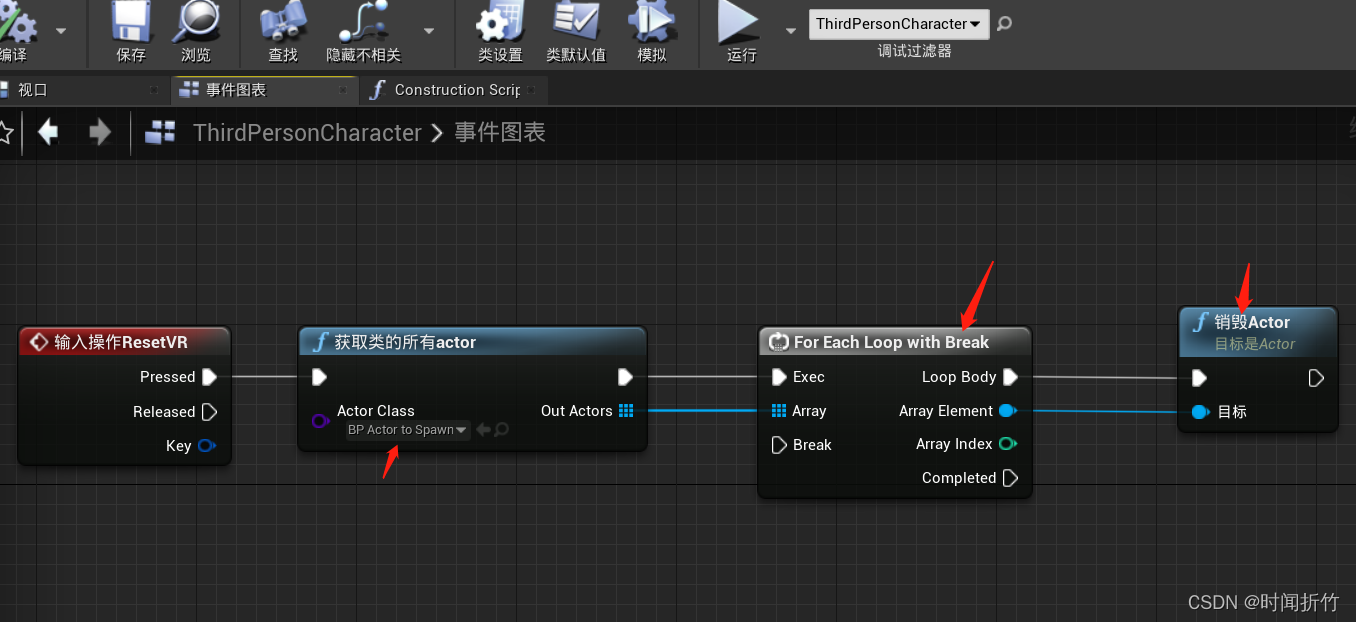Click the 运行 (Play) button

(x=740, y=22)
